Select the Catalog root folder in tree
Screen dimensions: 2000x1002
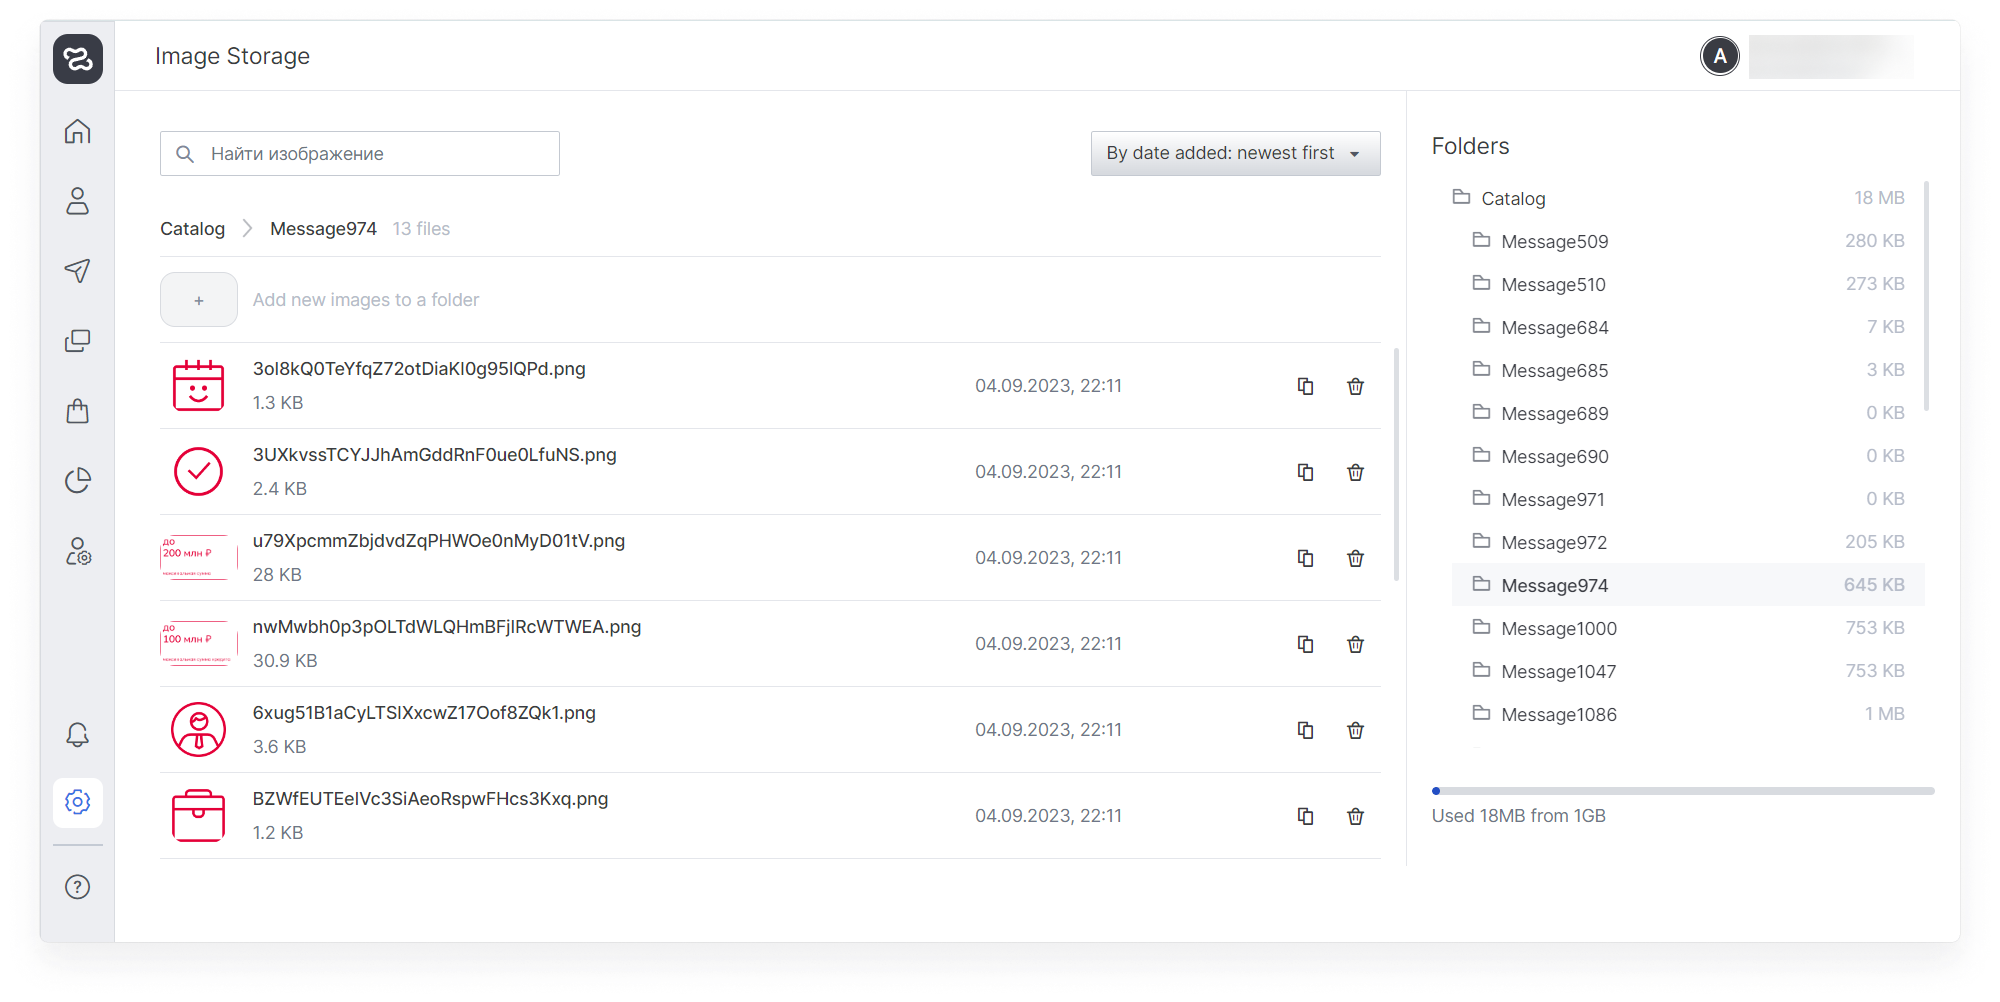1513,199
